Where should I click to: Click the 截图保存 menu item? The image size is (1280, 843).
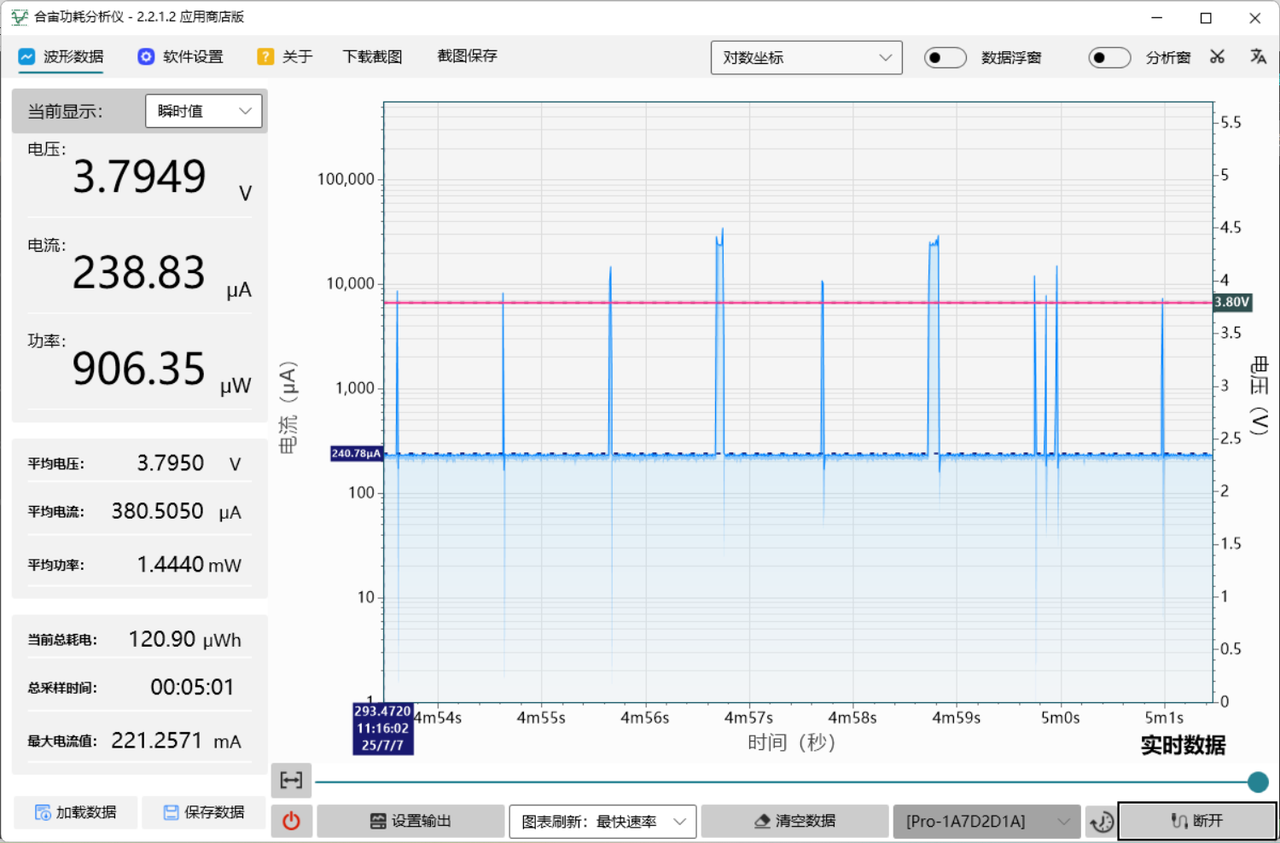pyautogui.click(x=467, y=56)
